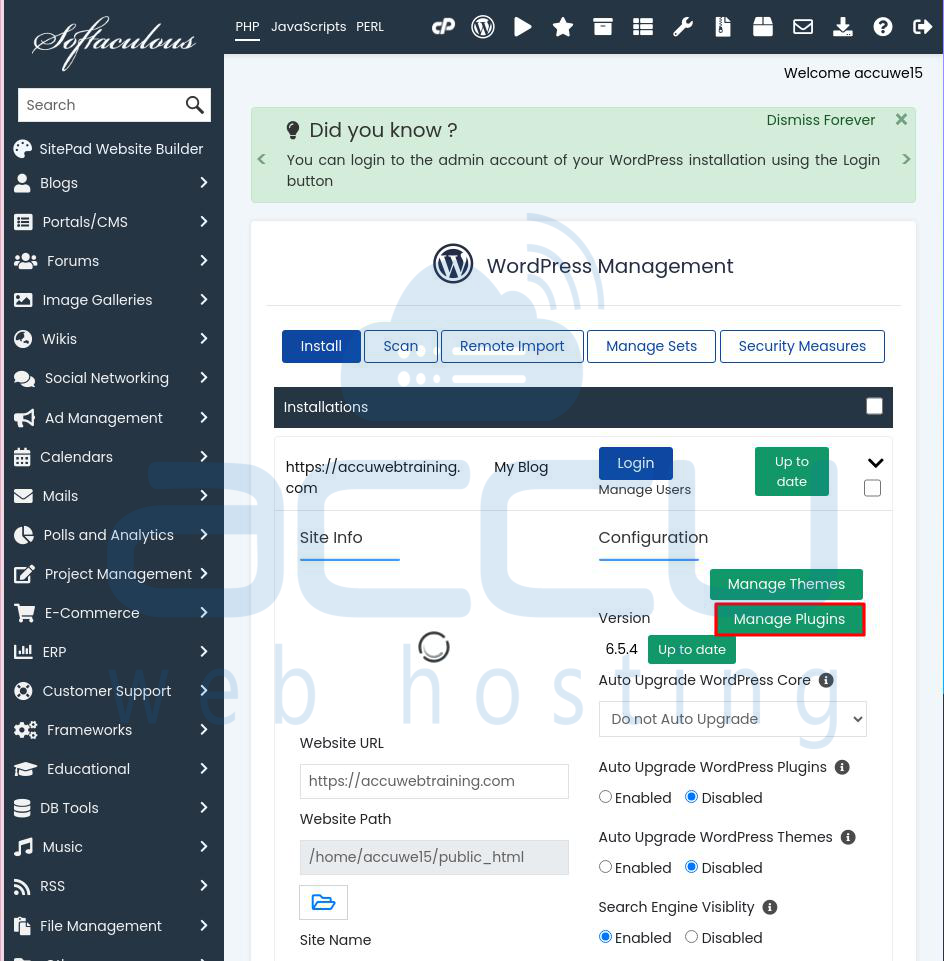The width and height of the screenshot is (944, 961).
Task: Tick the Installations header select-all checkbox
Action: pos(874,406)
